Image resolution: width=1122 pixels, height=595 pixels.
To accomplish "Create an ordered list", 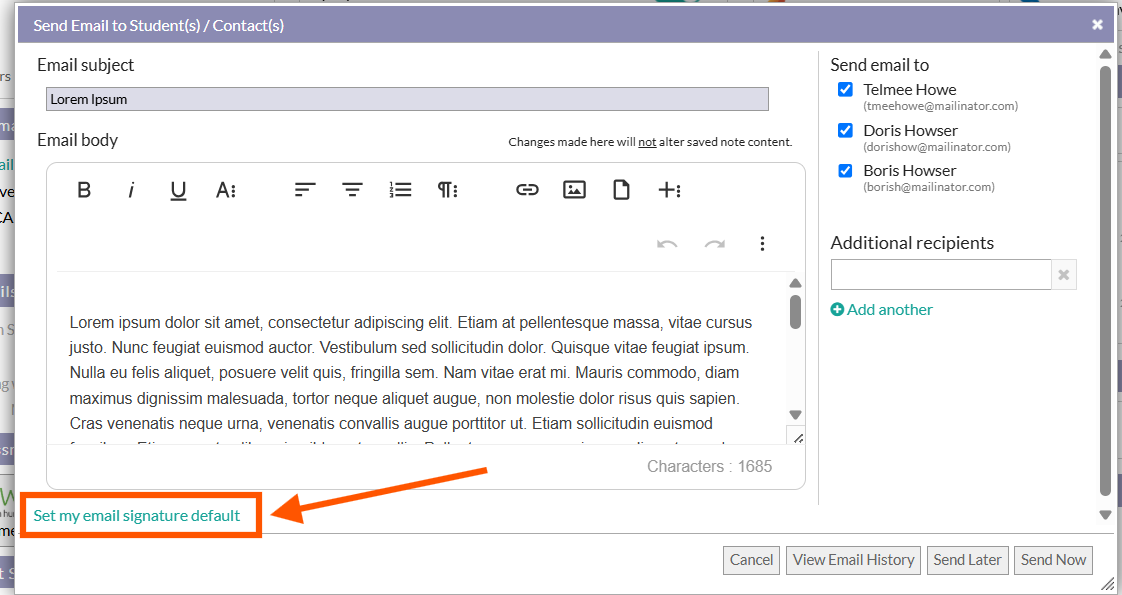I will tap(400, 190).
